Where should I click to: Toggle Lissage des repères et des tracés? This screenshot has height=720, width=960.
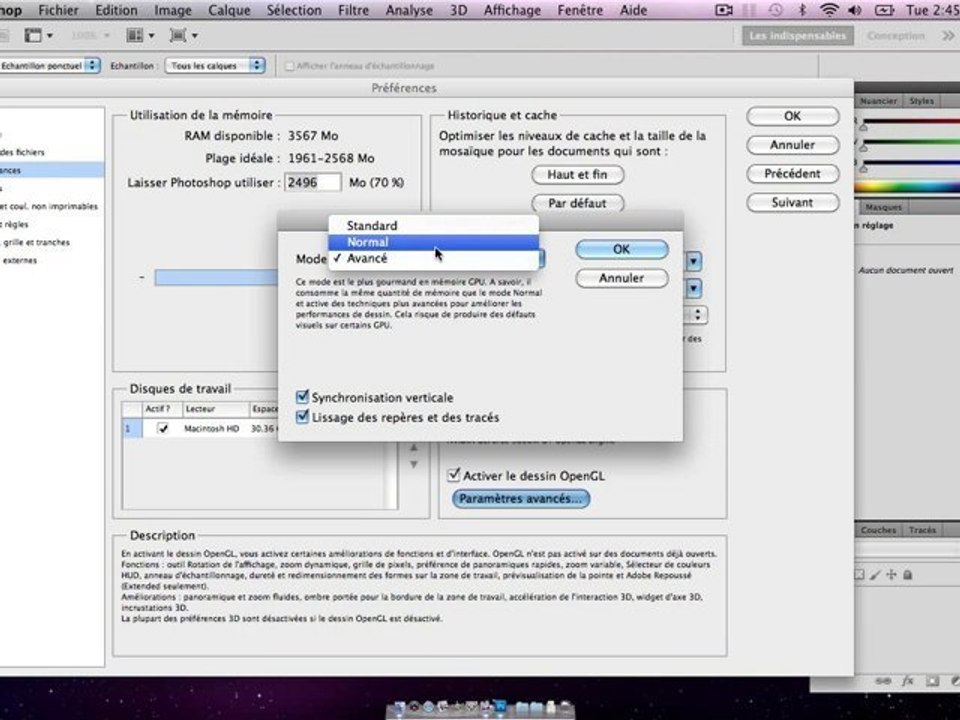302,417
